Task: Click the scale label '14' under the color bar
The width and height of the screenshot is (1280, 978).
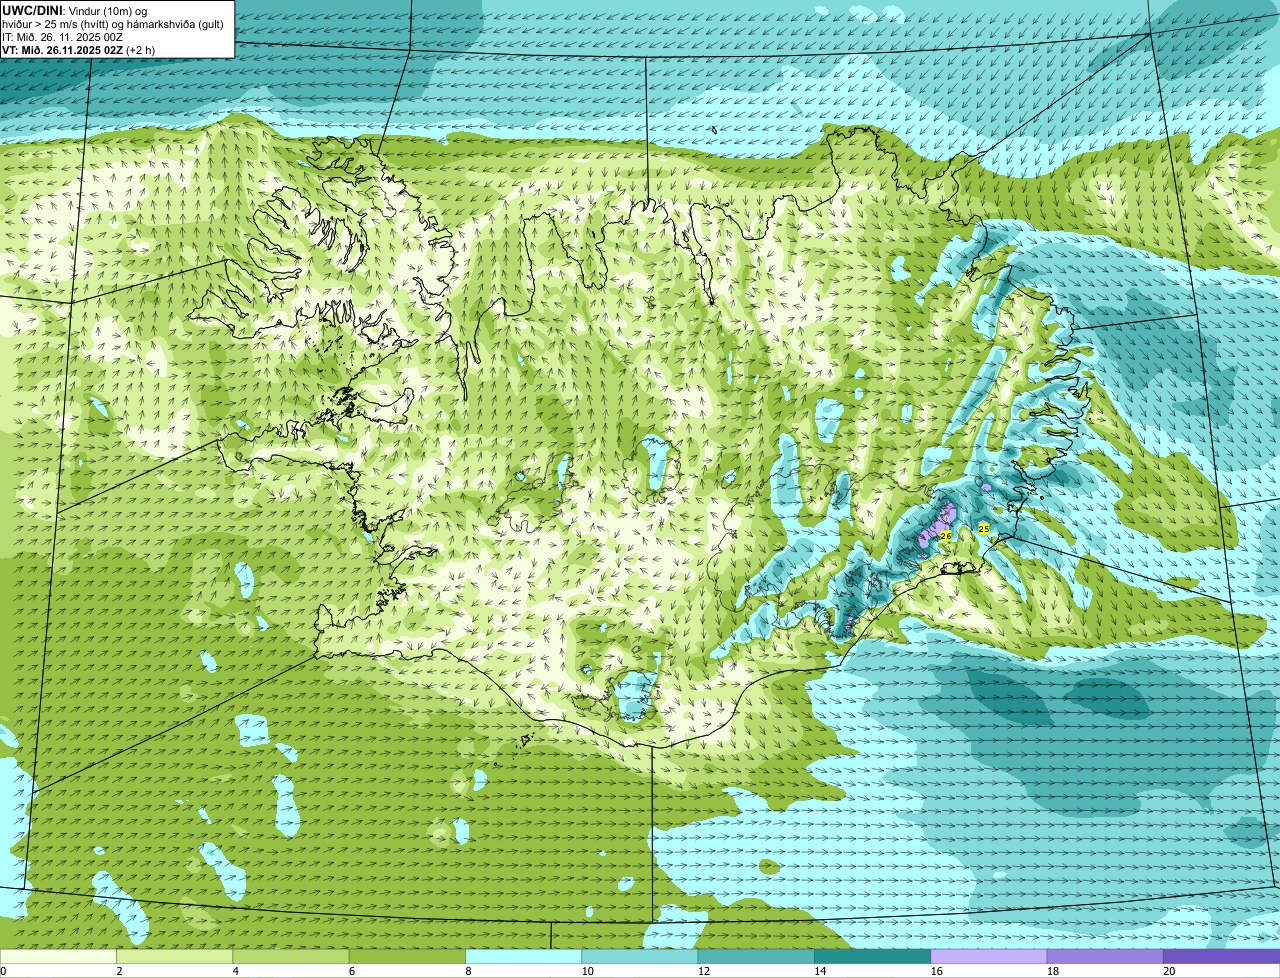Action: [x=819, y=971]
